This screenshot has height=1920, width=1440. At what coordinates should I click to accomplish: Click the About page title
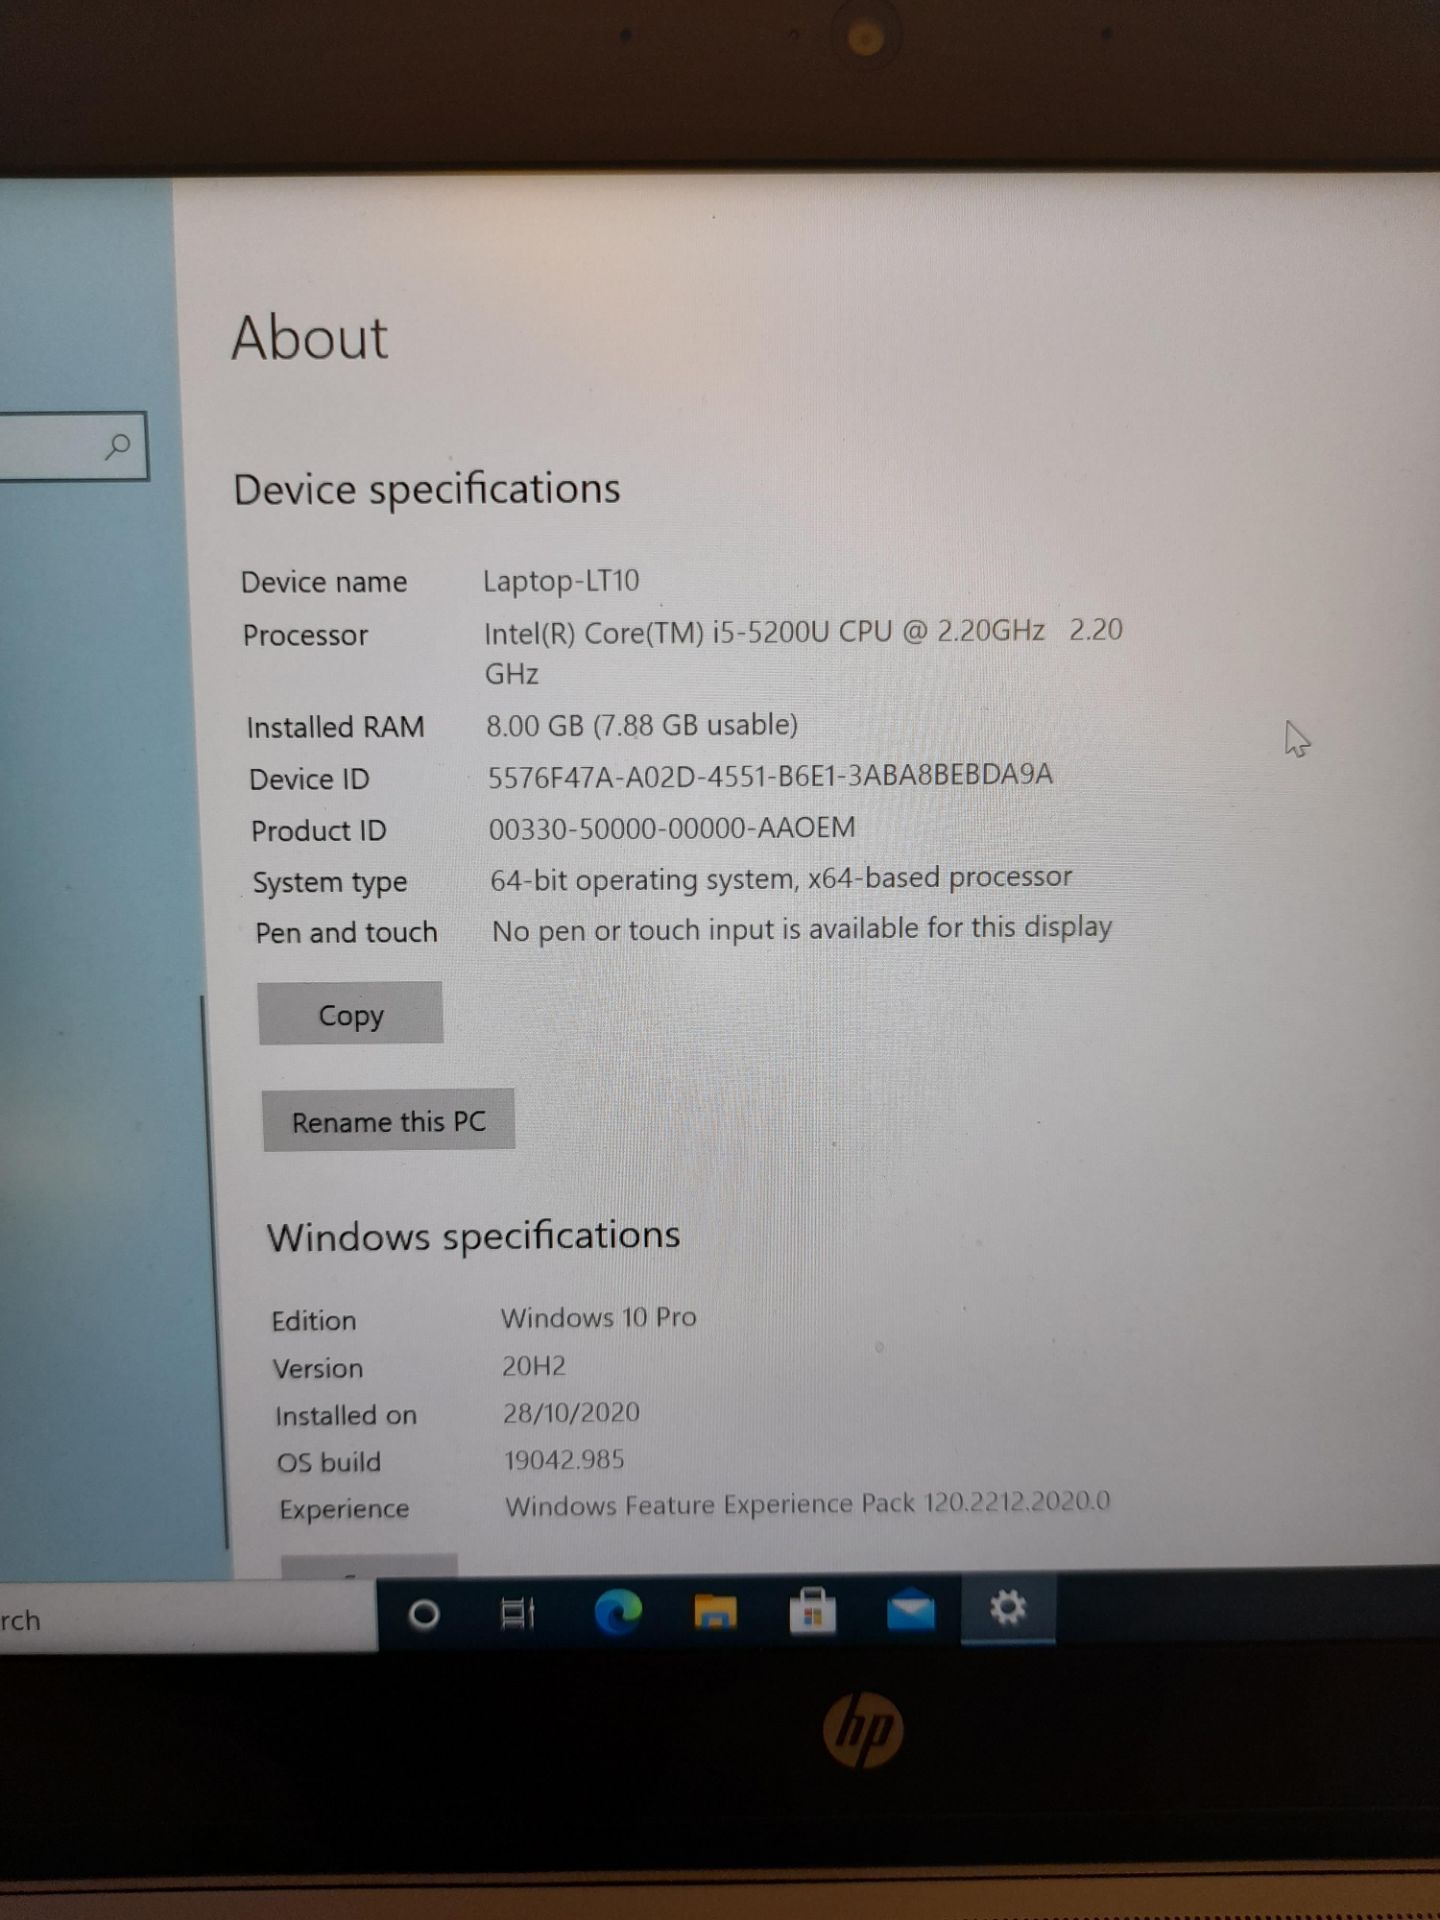(310, 337)
